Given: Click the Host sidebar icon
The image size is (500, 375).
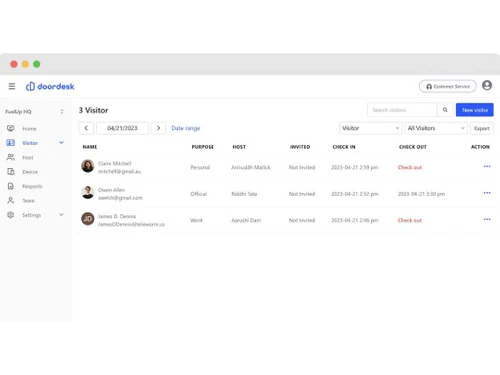Looking at the screenshot, I should [x=11, y=157].
